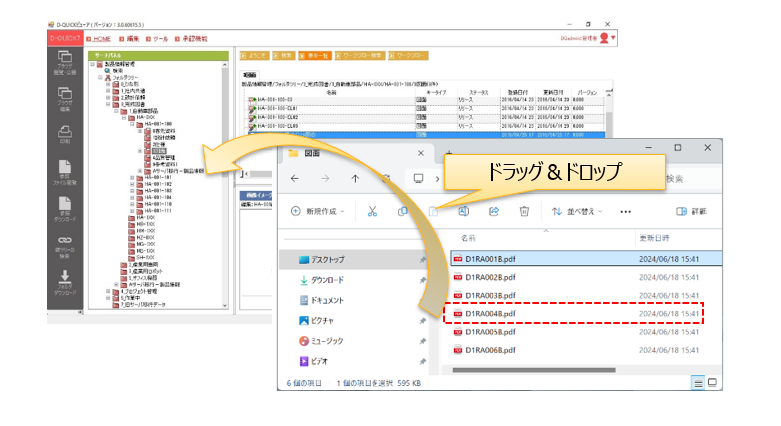Go back with the Explorer left arrow

295,178
